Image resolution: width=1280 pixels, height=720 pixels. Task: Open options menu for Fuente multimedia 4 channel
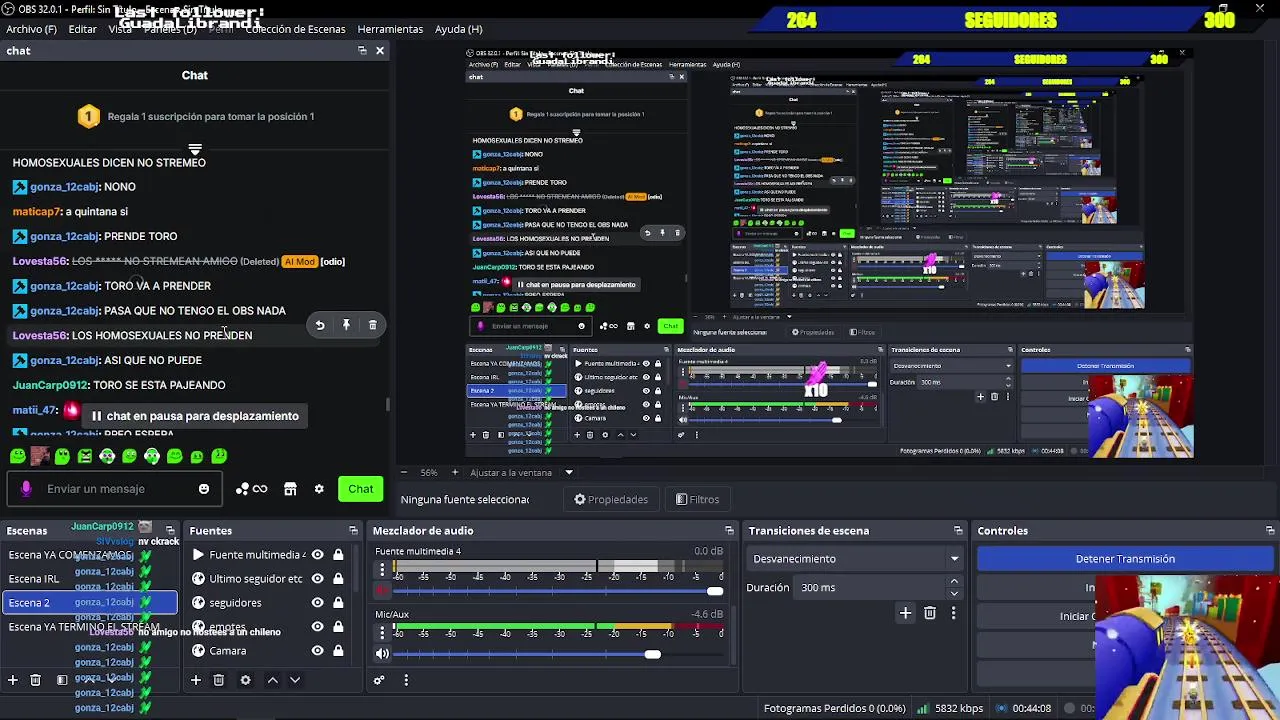pos(381,569)
